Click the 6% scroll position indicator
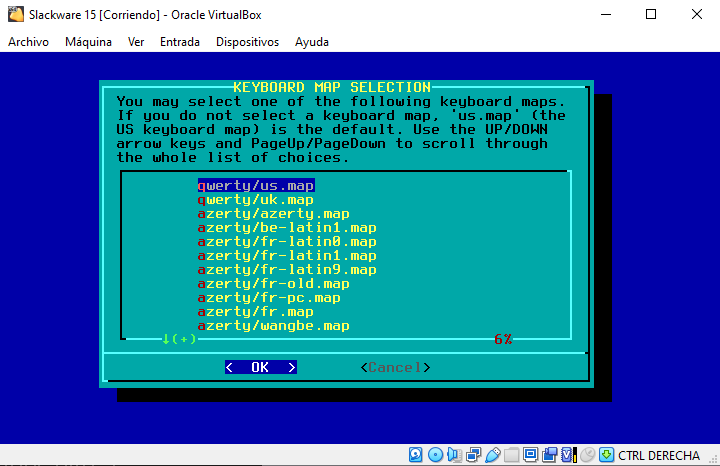The image size is (720, 466). coord(503,339)
